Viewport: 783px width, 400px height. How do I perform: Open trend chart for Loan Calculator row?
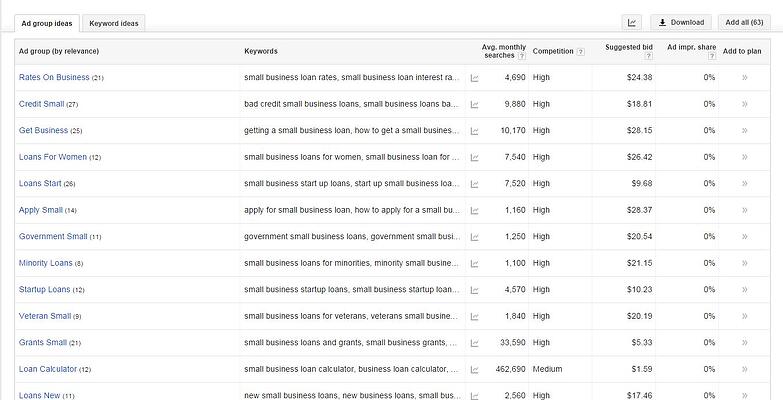point(474,370)
